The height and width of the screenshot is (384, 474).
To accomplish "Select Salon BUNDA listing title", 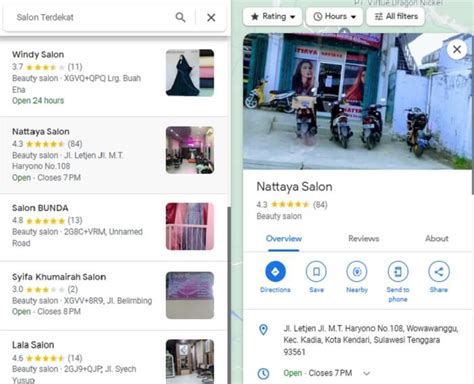I will (40, 208).
